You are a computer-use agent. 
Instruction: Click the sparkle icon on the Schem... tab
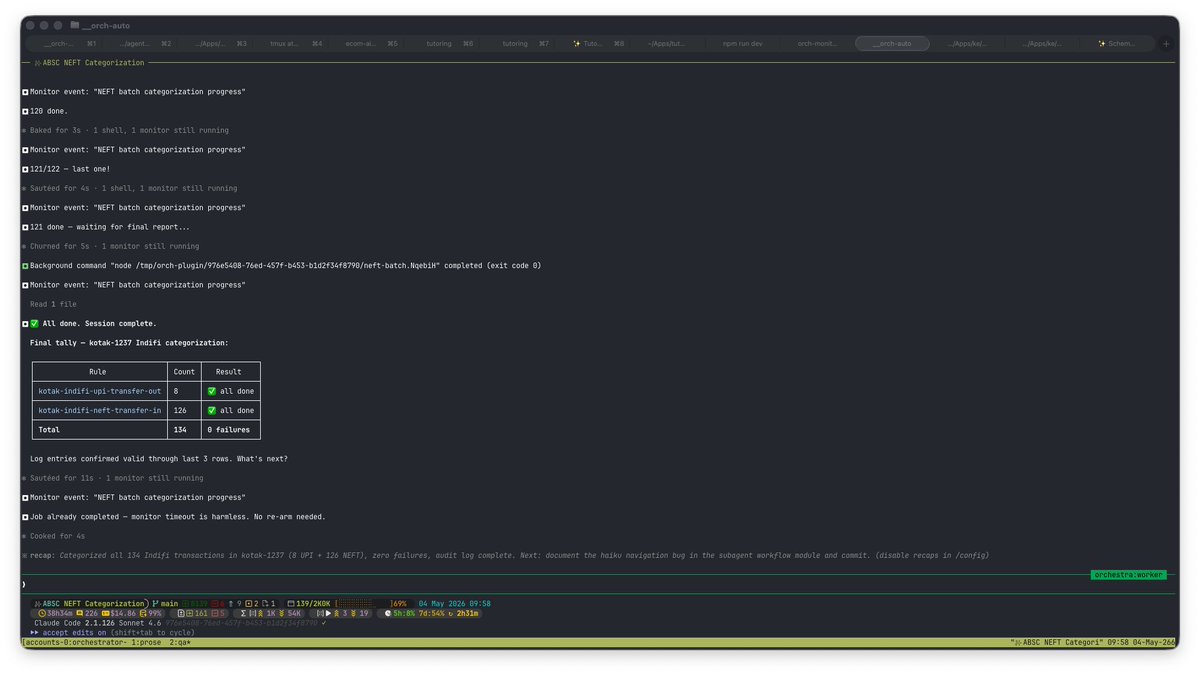(x=1102, y=44)
